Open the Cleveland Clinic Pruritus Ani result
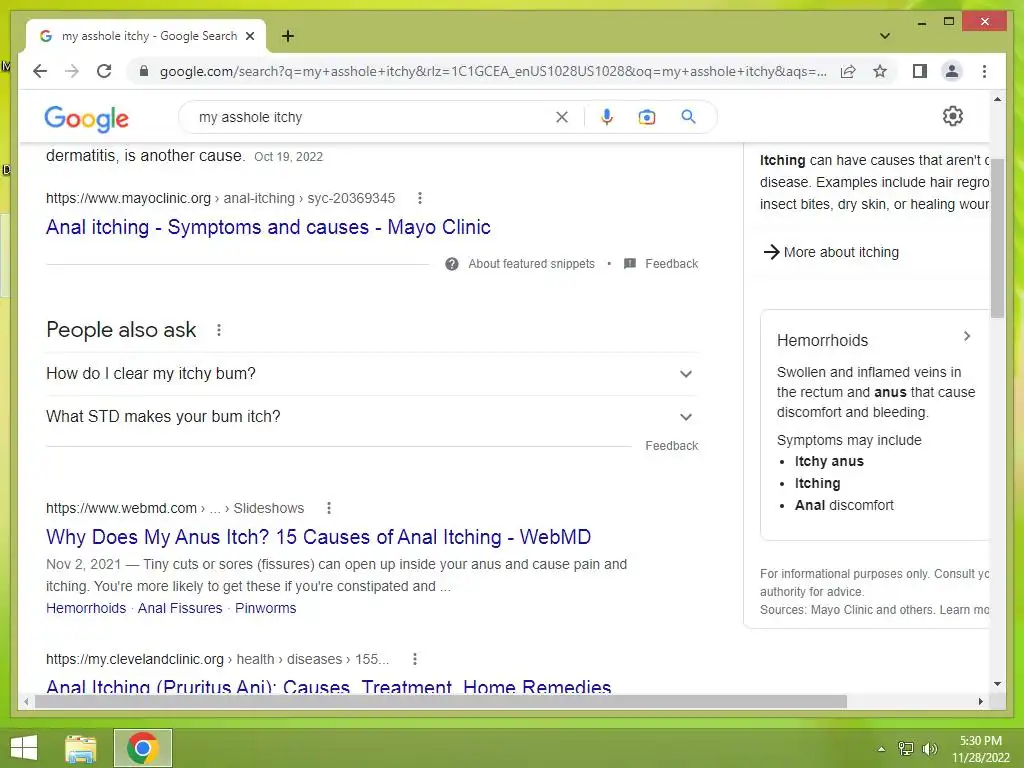The width and height of the screenshot is (1024, 768). (x=328, y=686)
